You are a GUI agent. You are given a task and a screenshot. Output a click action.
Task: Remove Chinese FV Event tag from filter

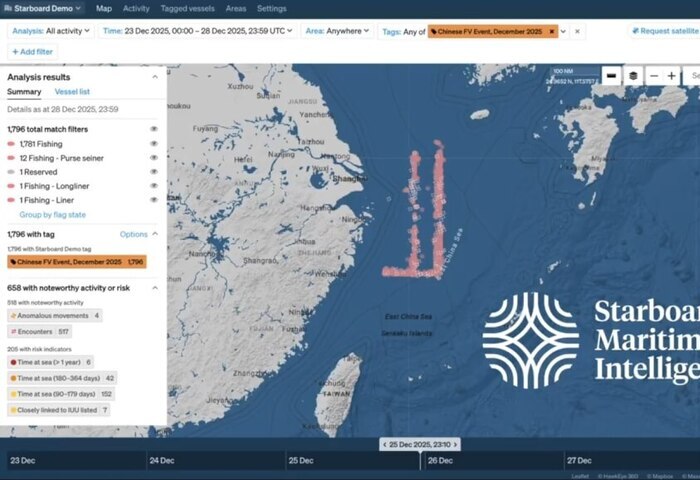click(x=551, y=32)
